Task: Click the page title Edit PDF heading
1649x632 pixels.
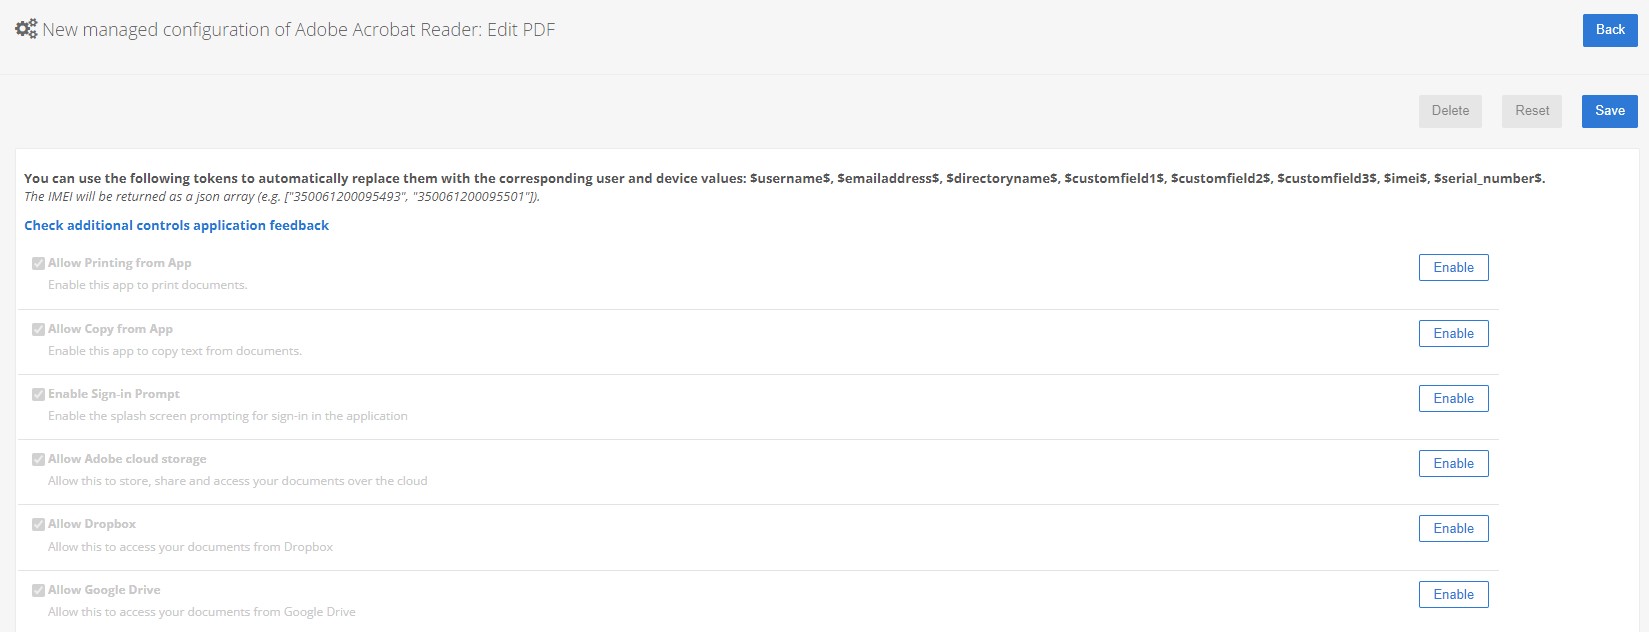Action: (298, 30)
